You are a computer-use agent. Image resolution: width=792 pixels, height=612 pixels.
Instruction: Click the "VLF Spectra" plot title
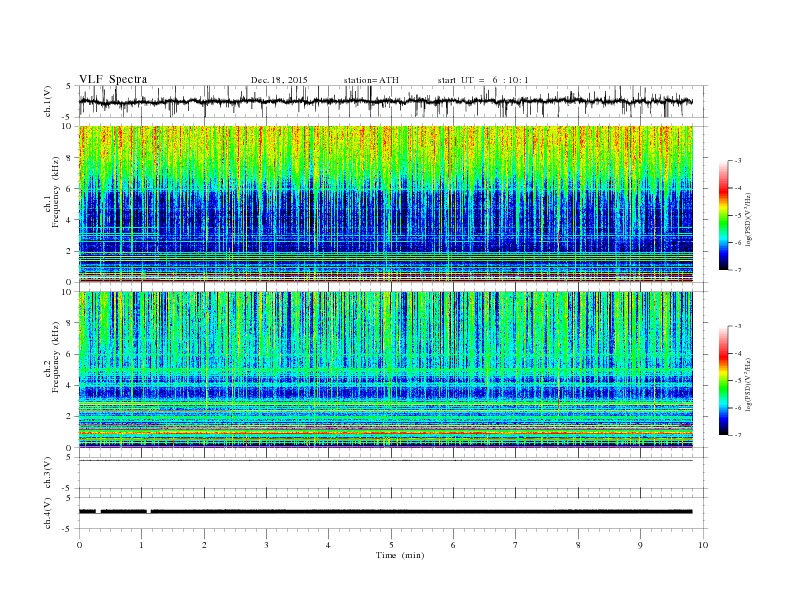(x=113, y=79)
